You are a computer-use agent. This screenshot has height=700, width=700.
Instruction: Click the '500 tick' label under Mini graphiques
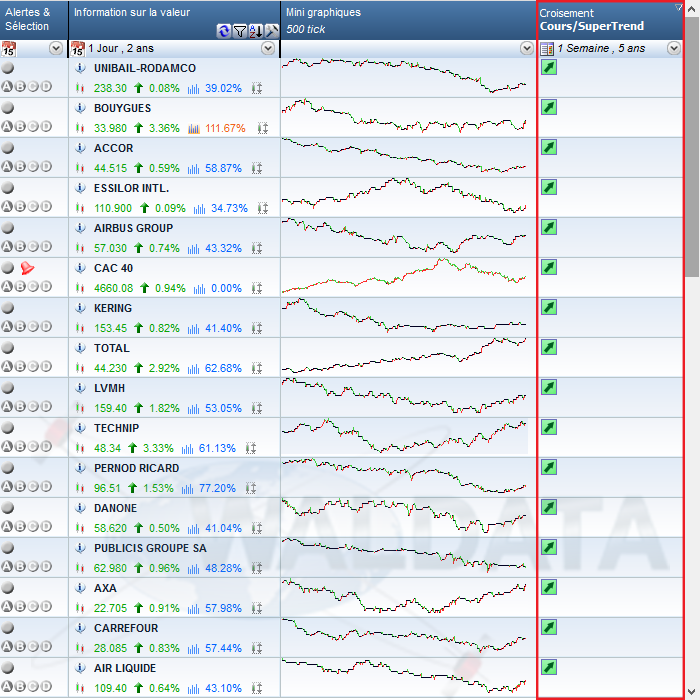(x=305, y=29)
